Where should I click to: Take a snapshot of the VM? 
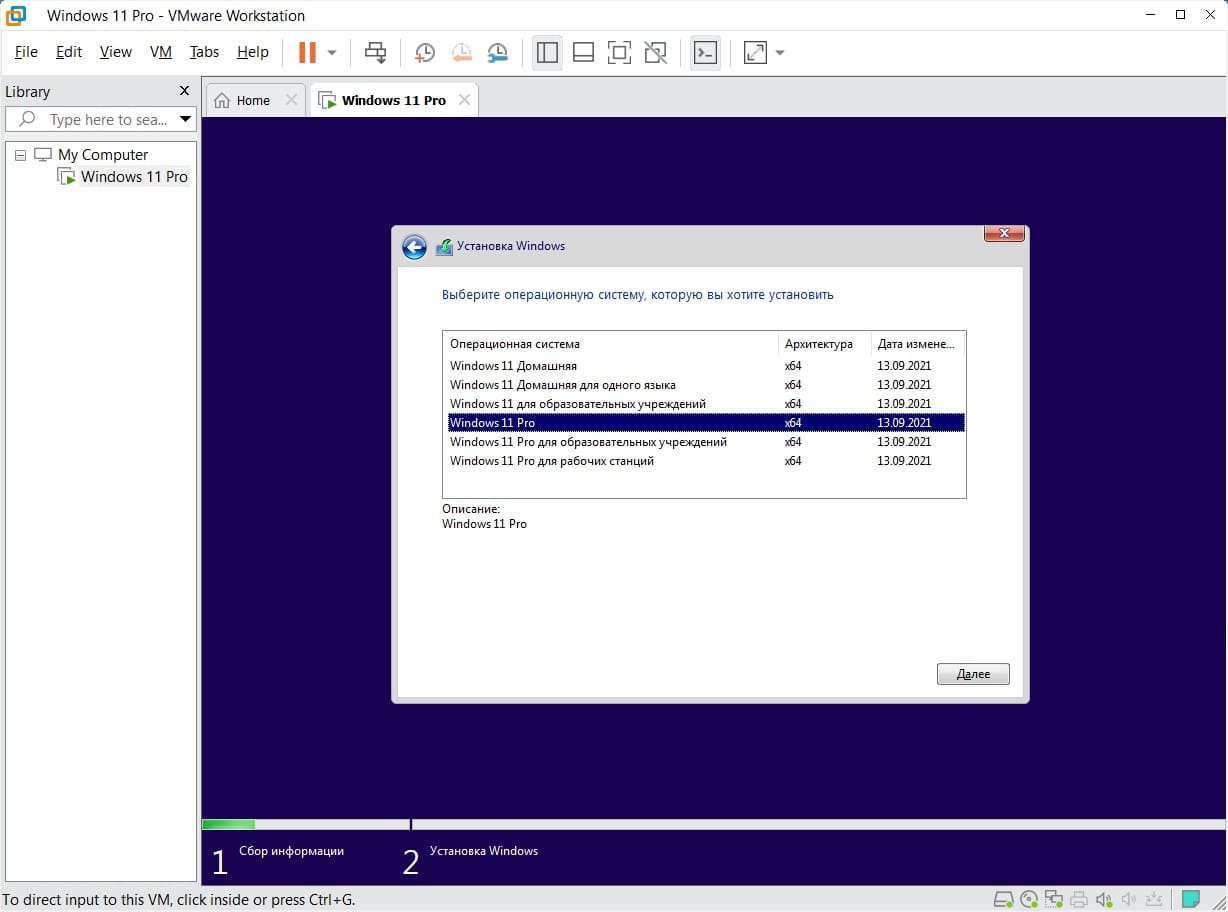click(425, 52)
